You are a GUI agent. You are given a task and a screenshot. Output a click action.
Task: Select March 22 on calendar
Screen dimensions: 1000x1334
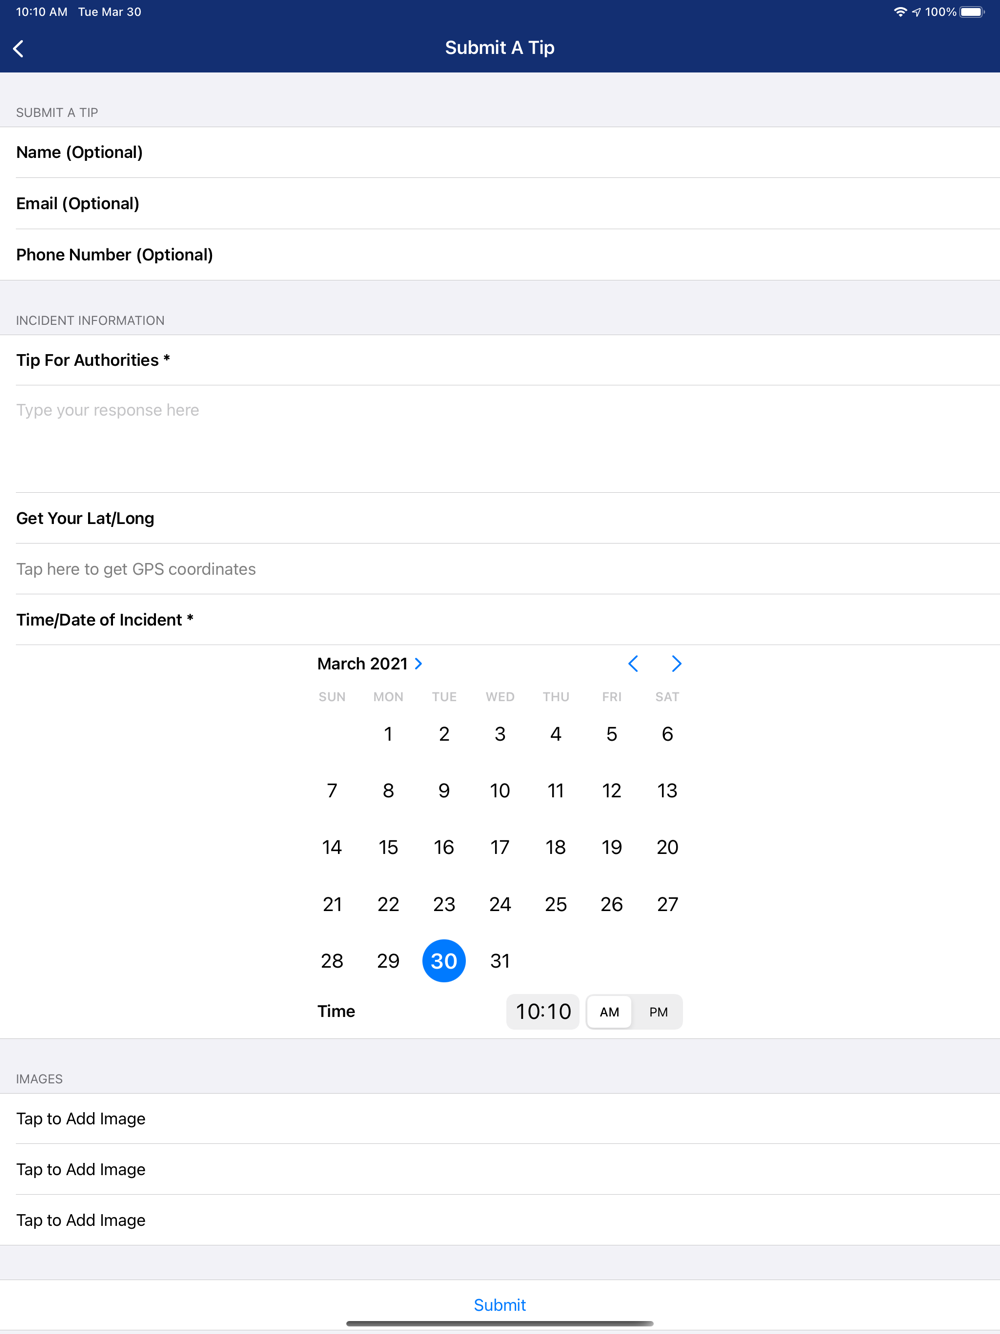[388, 904]
